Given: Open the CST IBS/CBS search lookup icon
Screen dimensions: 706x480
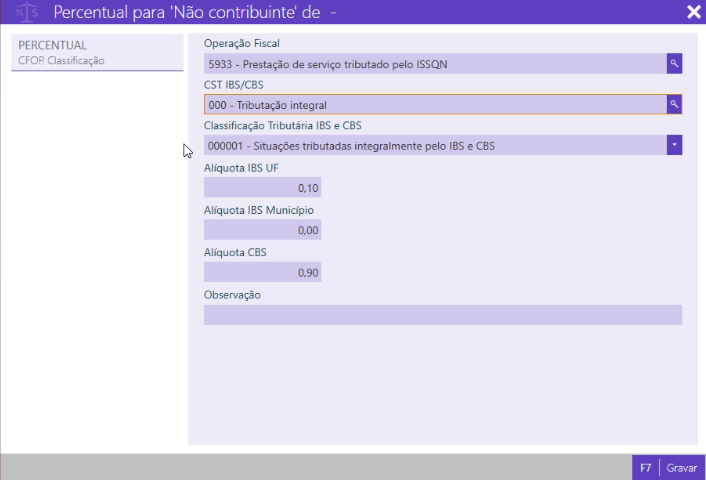Looking at the screenshot, I should point(675,104).
